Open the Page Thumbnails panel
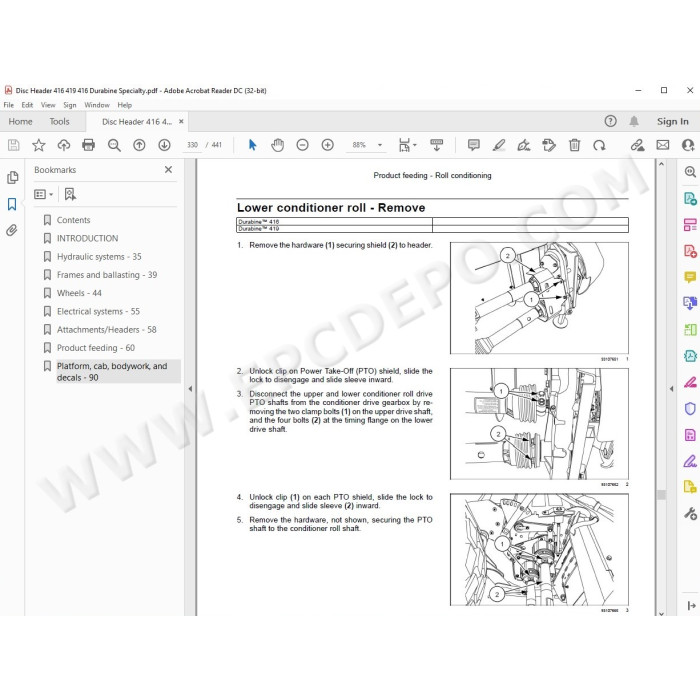Screen dimensions: 700x700 pyautogui.click(x=12, y=178)
